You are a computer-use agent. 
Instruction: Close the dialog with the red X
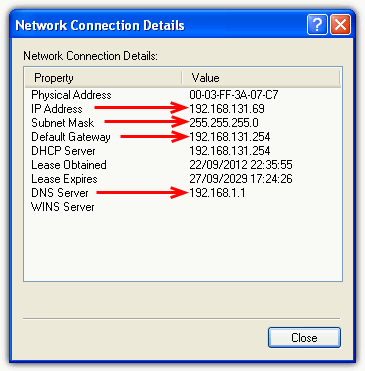point(340,25)
